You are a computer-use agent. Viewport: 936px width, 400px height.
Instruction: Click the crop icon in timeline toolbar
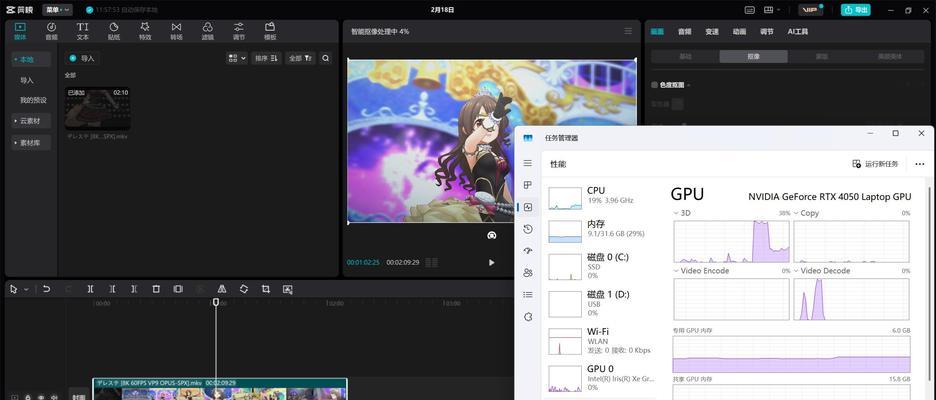(266, 289)
